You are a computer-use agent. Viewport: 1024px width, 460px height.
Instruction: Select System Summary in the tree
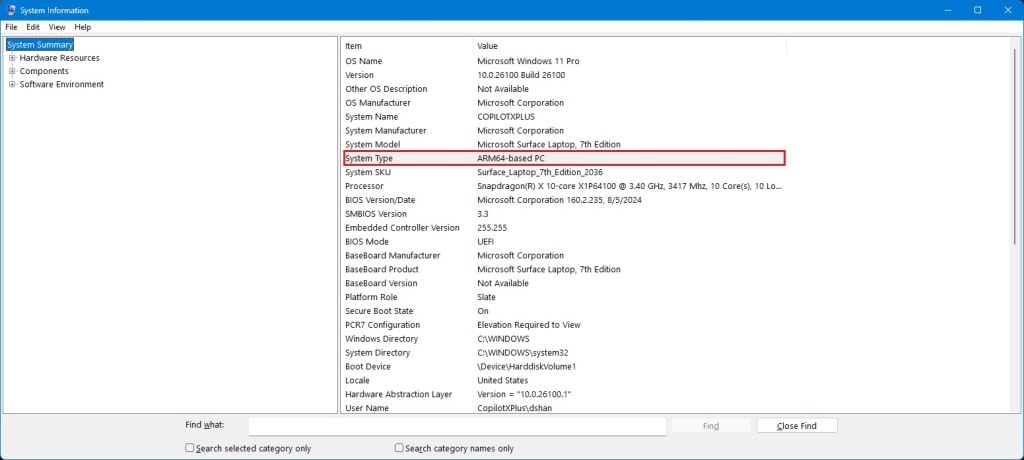coord(40,45)
